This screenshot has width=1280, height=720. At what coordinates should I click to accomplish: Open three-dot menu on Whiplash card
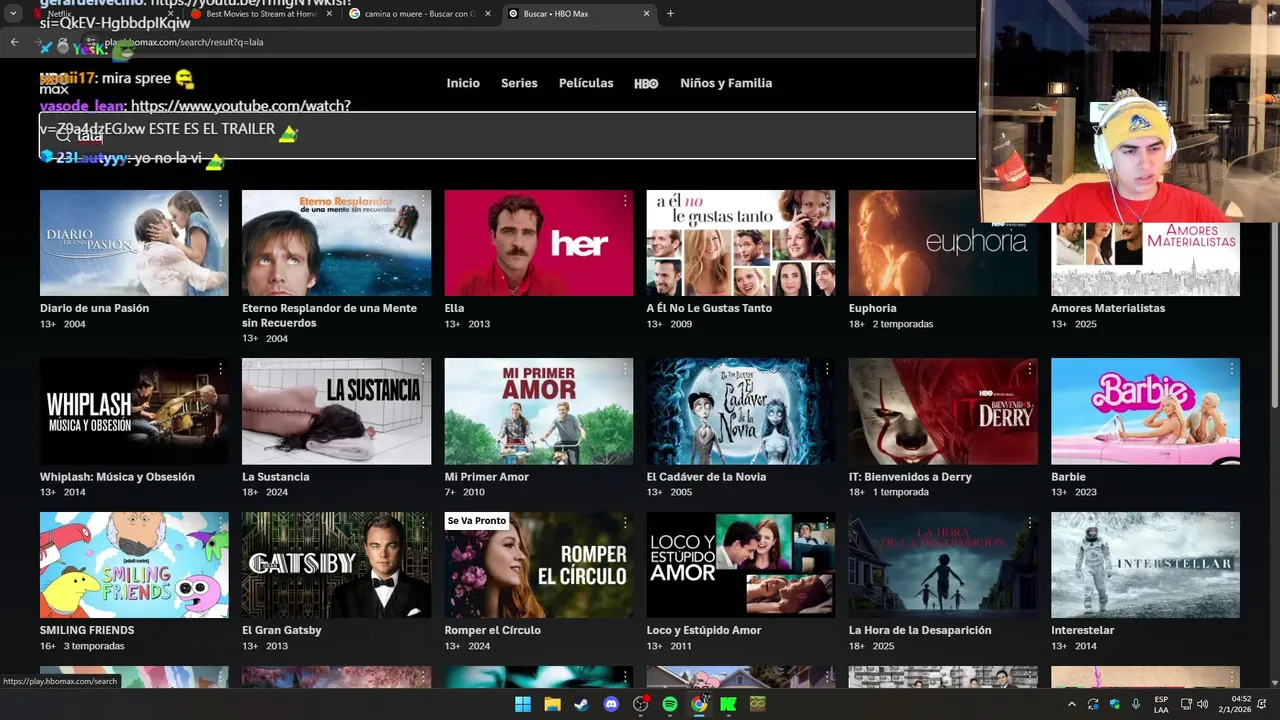click(x=220, y=369)
